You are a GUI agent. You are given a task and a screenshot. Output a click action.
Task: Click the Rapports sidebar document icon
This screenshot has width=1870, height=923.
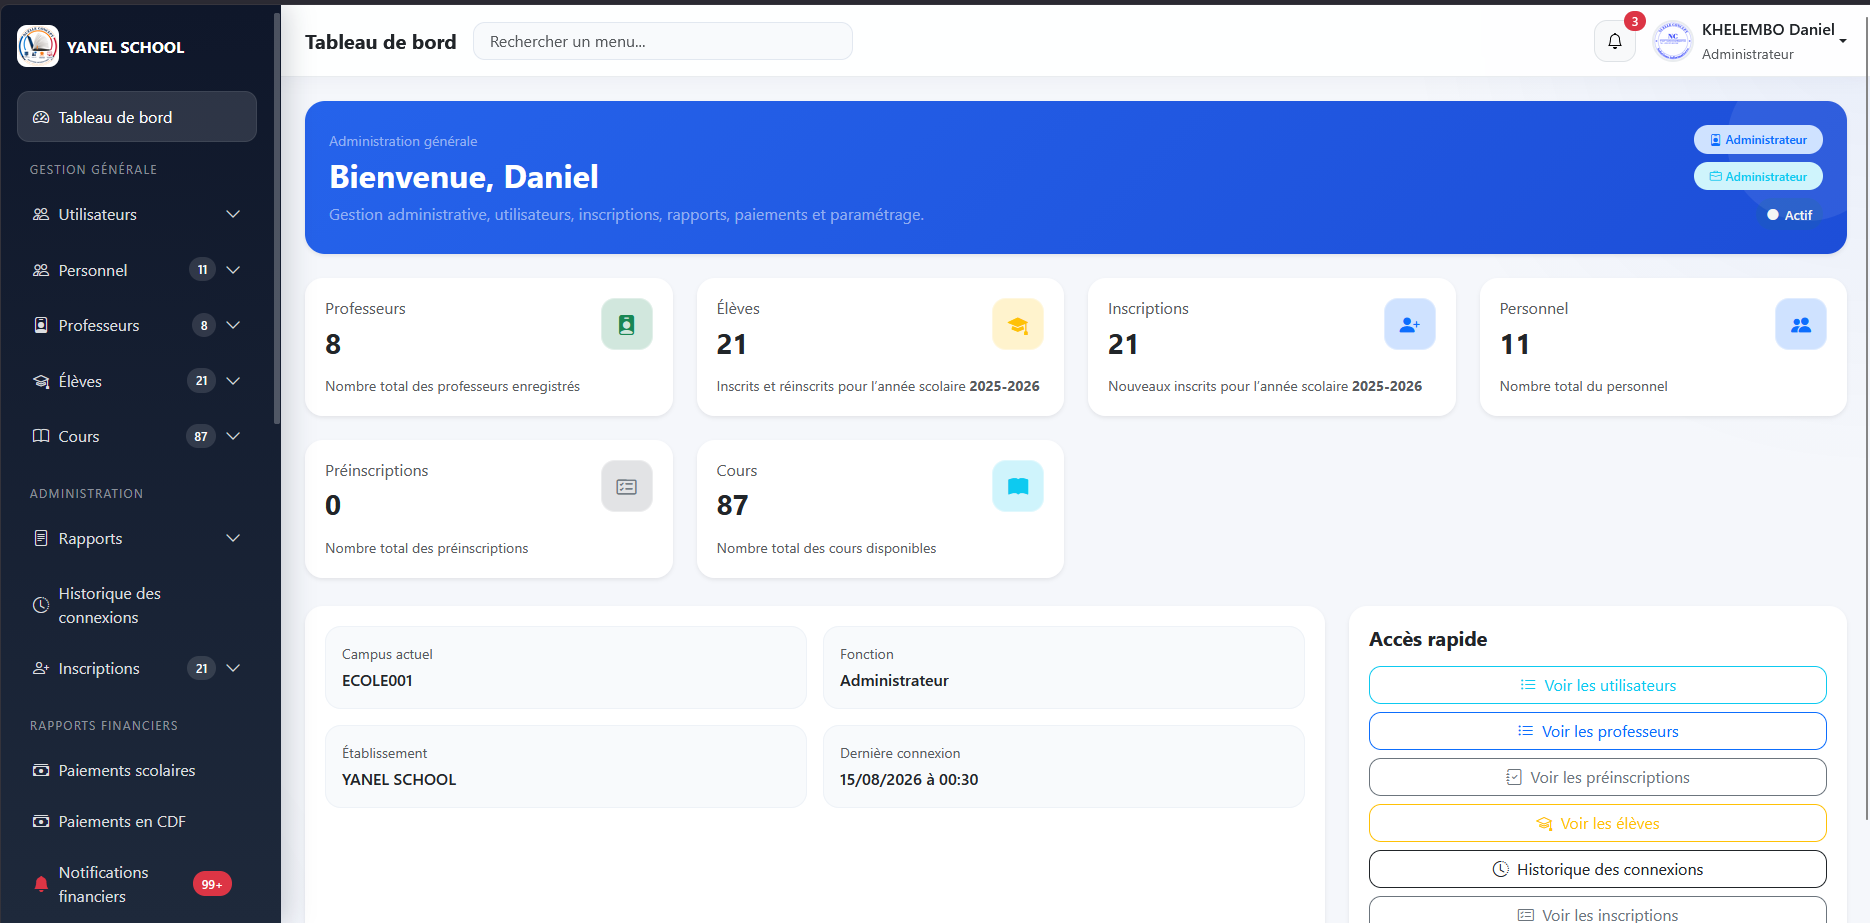[41, 538]
